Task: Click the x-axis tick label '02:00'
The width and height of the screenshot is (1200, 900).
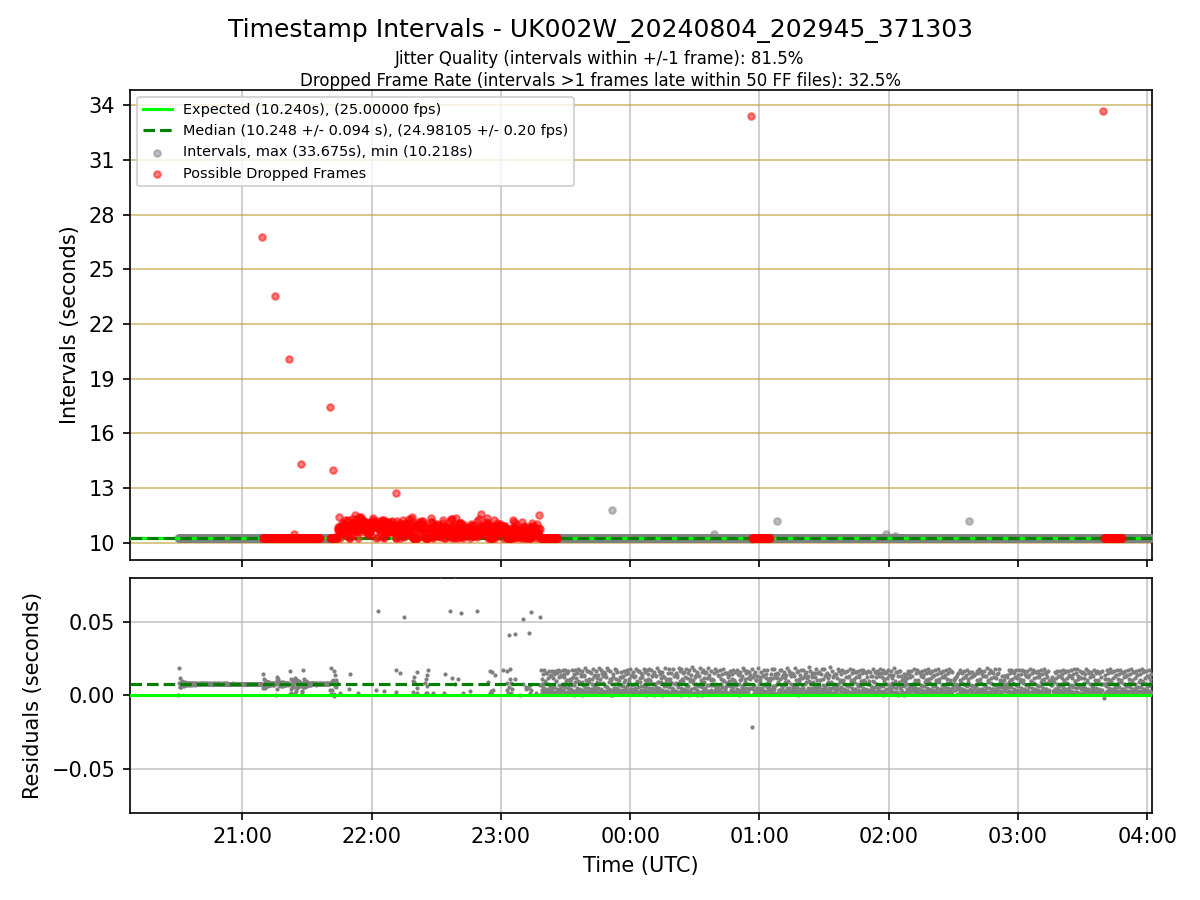Action: [889, 835]
